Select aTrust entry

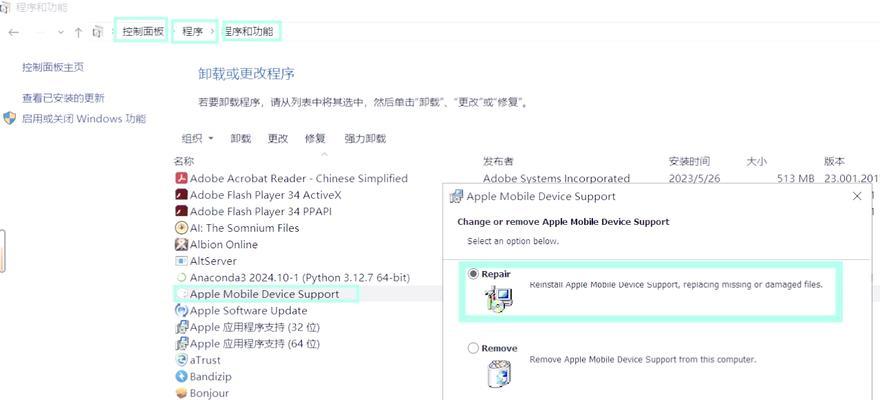click(x=205, y=360)
